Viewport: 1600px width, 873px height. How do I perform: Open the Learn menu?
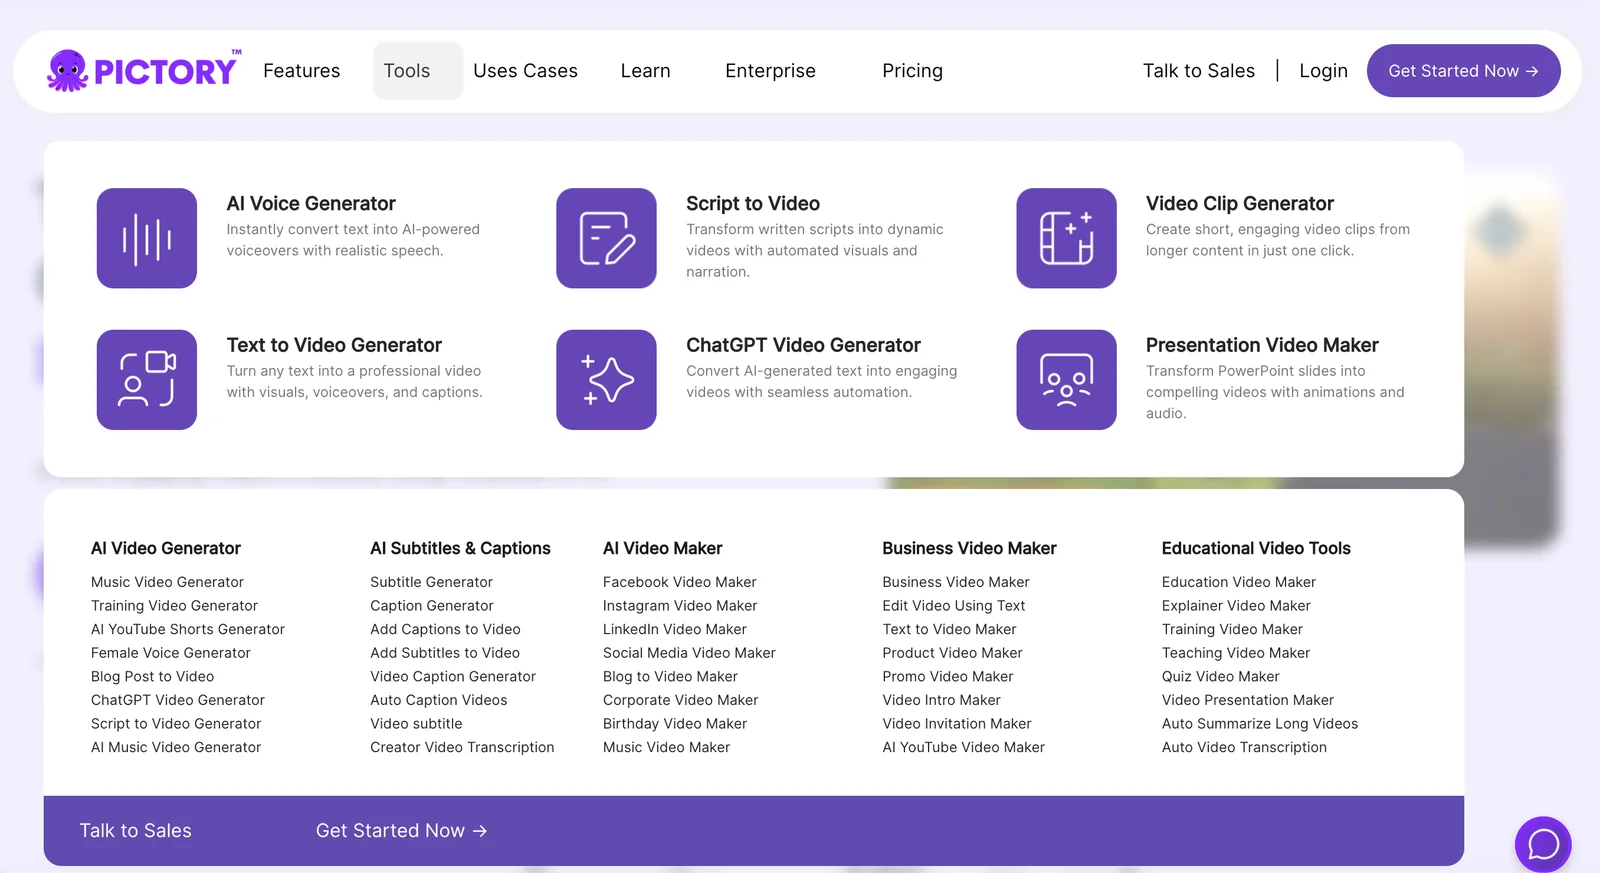pyautogui.click(x=645, y=71)
